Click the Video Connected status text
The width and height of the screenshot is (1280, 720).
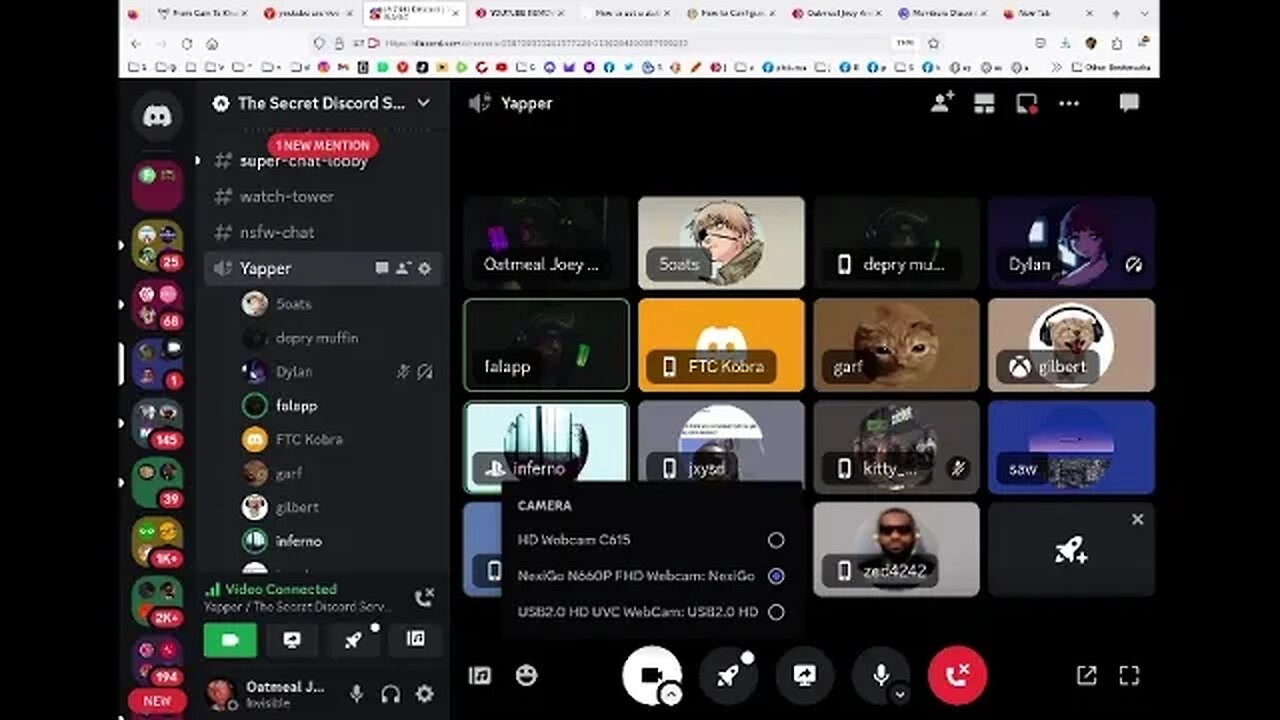(280, 589)
